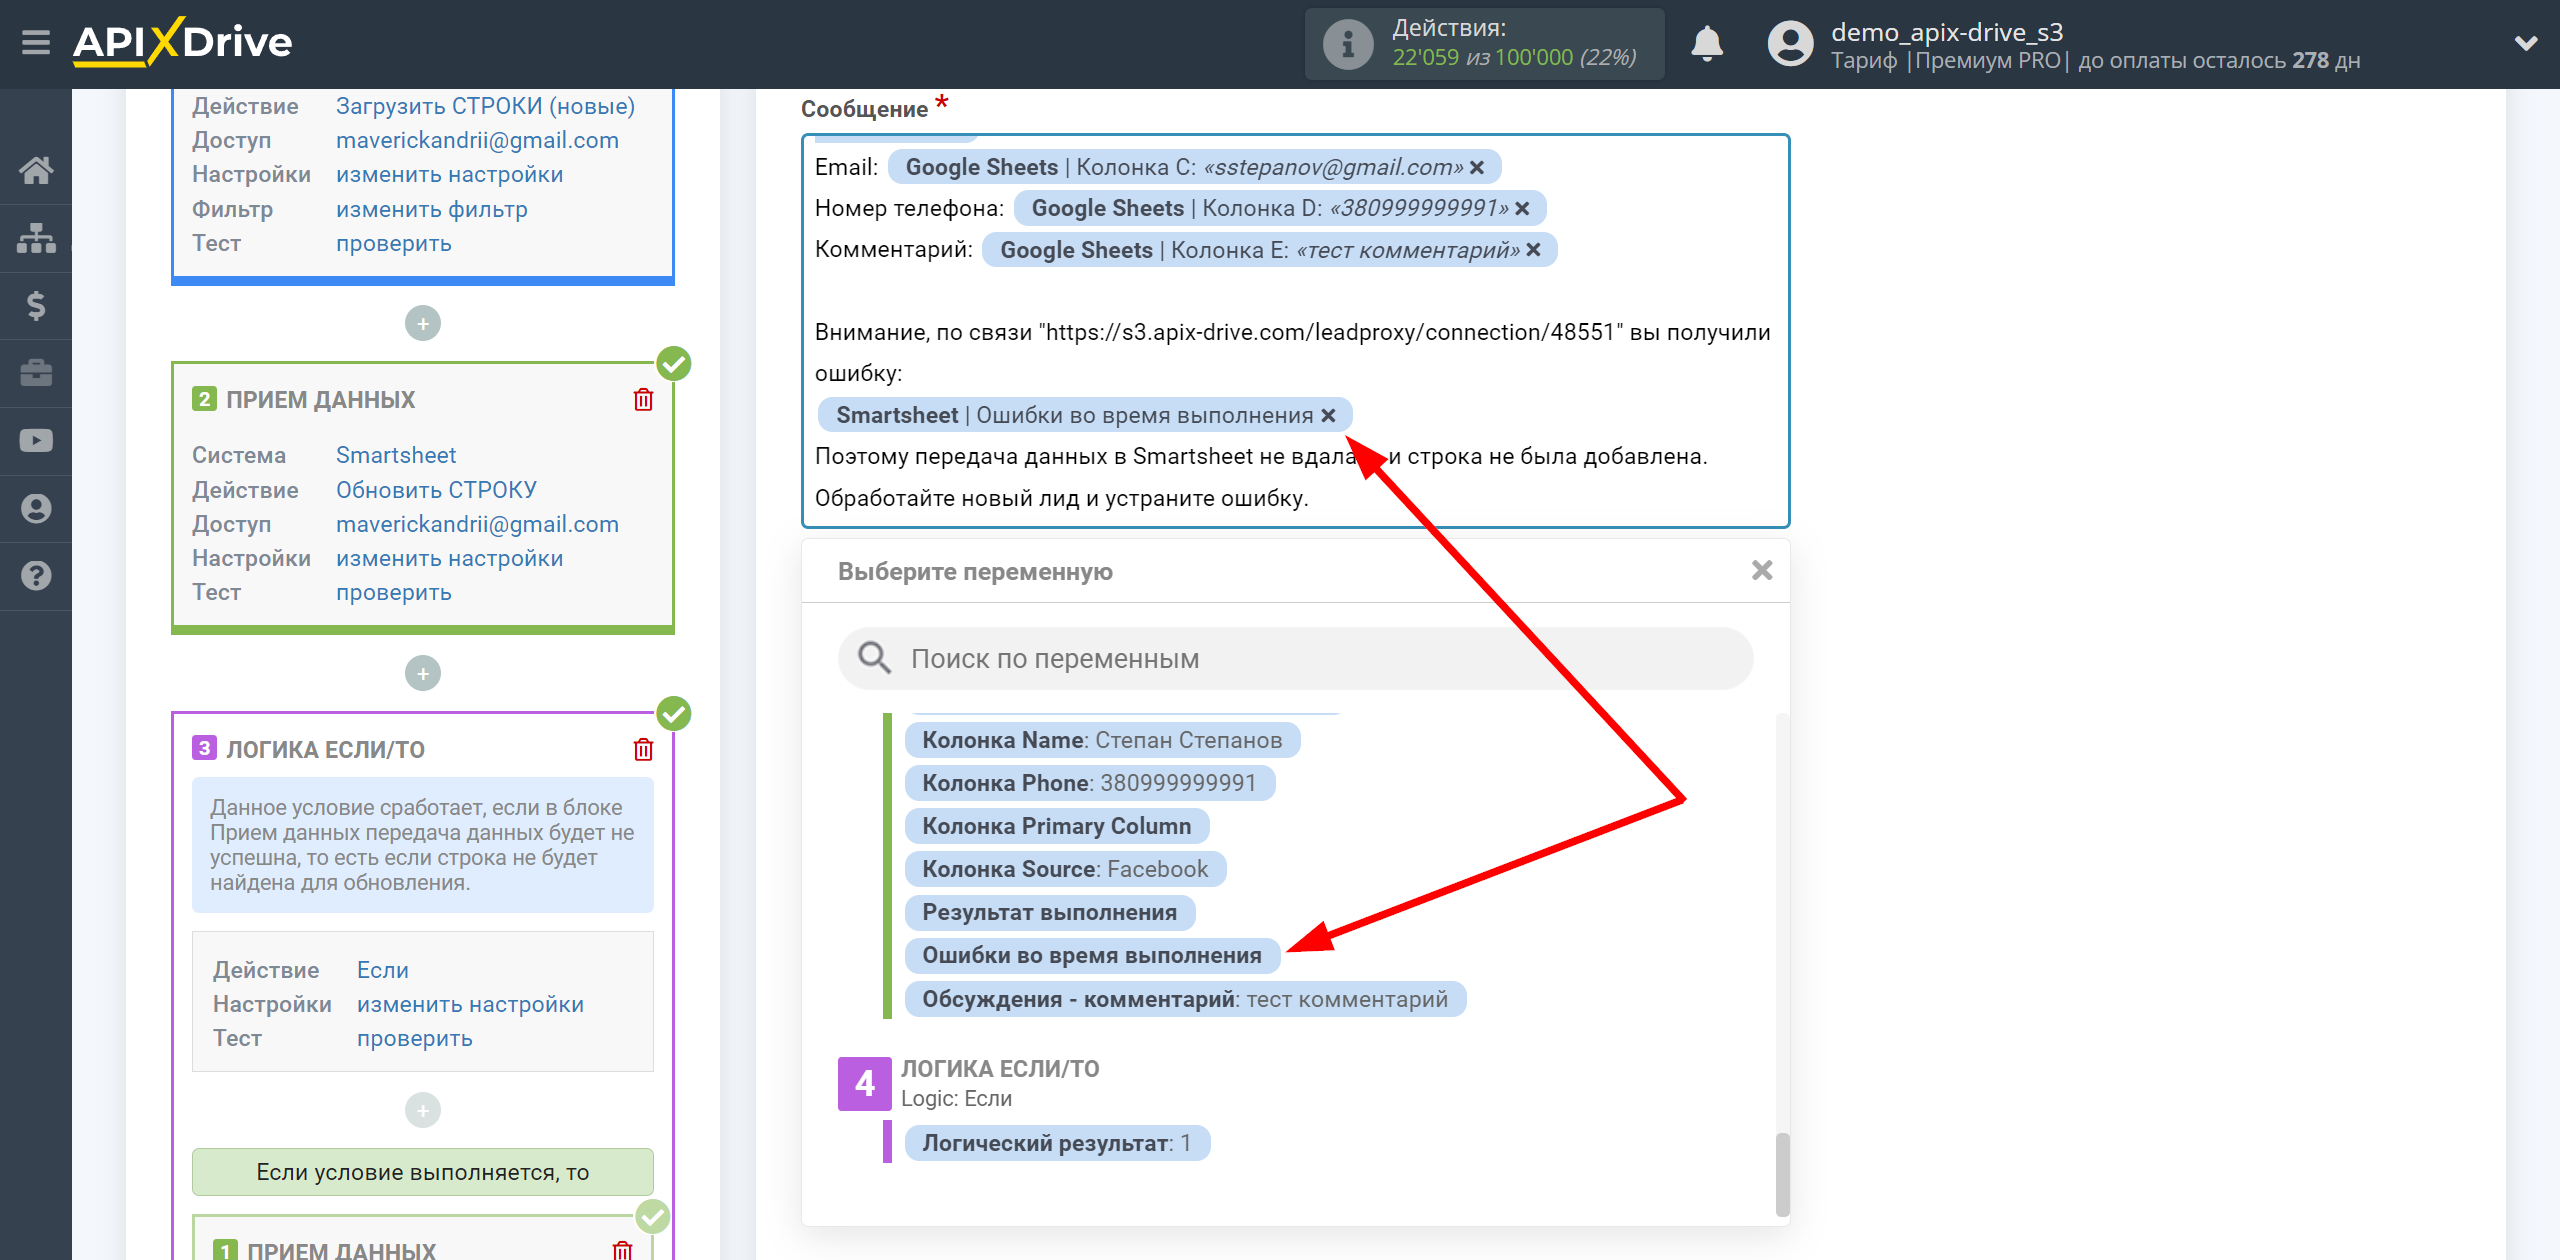The width and height of the screenshot is (2560, 1260).
Task: Open the YouTube video sidebar icon
Action: 36,441
